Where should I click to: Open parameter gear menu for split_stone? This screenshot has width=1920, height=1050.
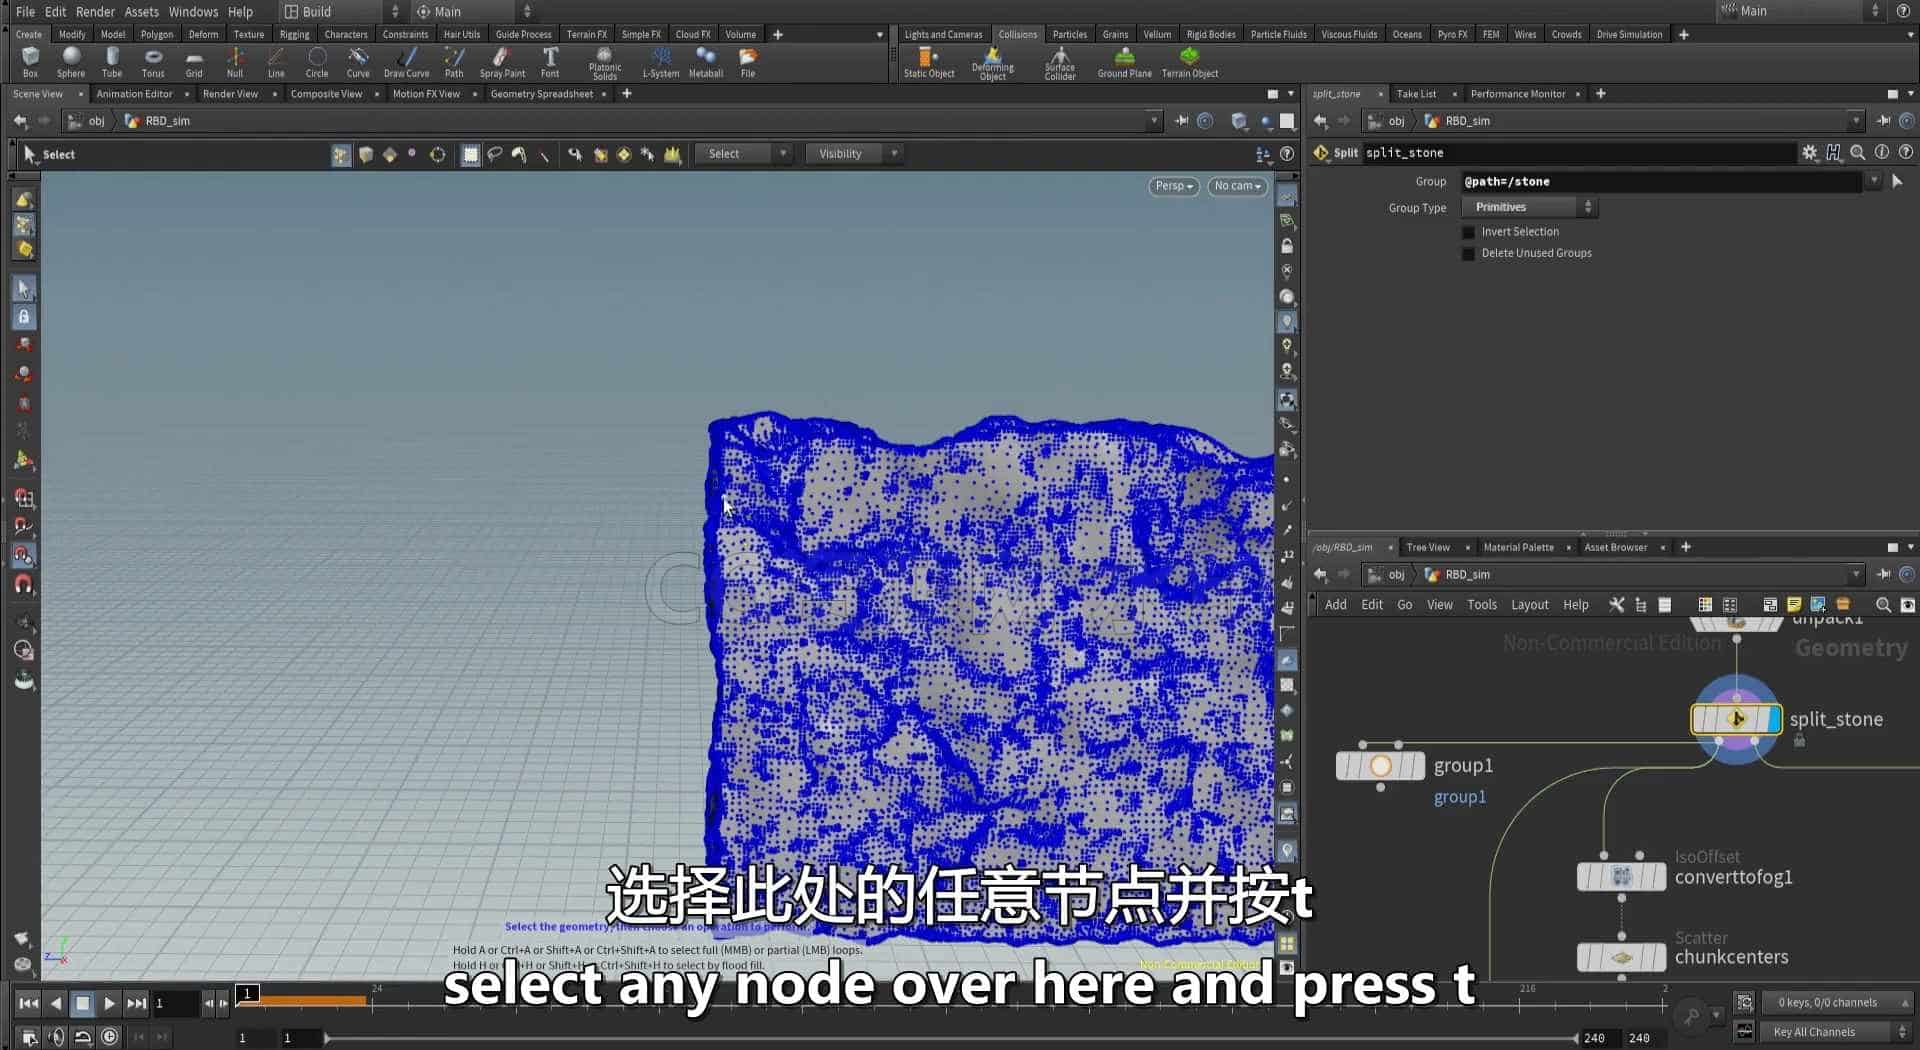pos(1809,153)
